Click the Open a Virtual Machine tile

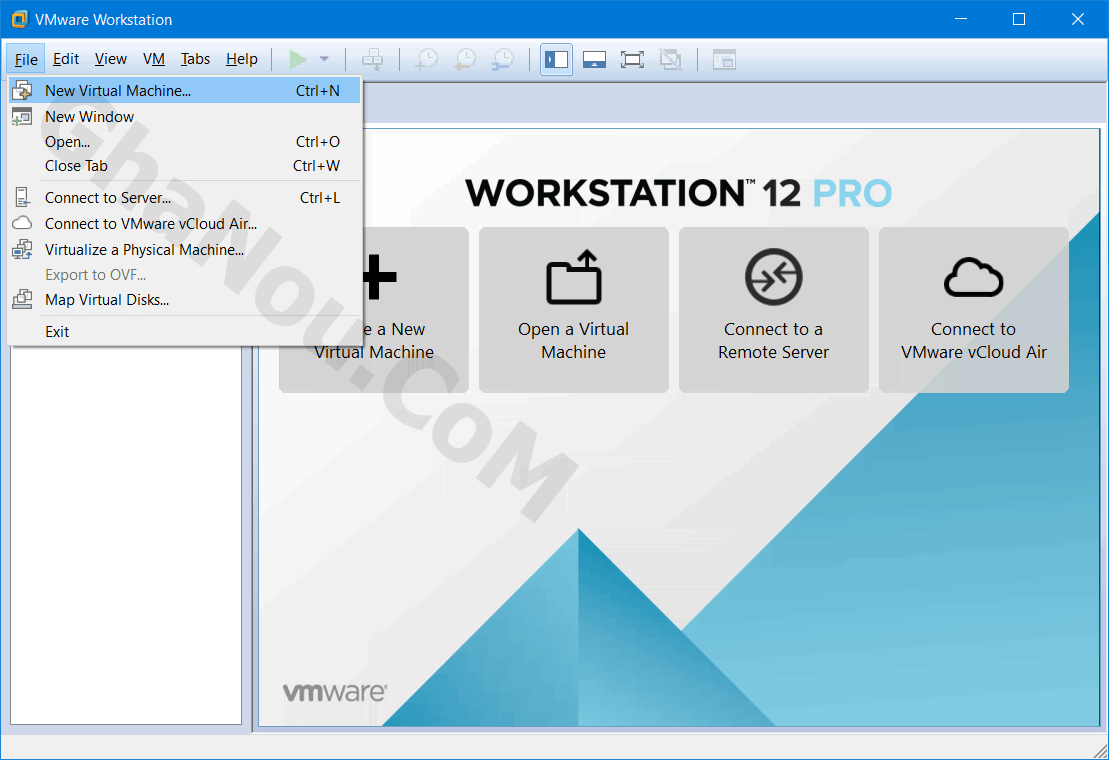(574, 310)
